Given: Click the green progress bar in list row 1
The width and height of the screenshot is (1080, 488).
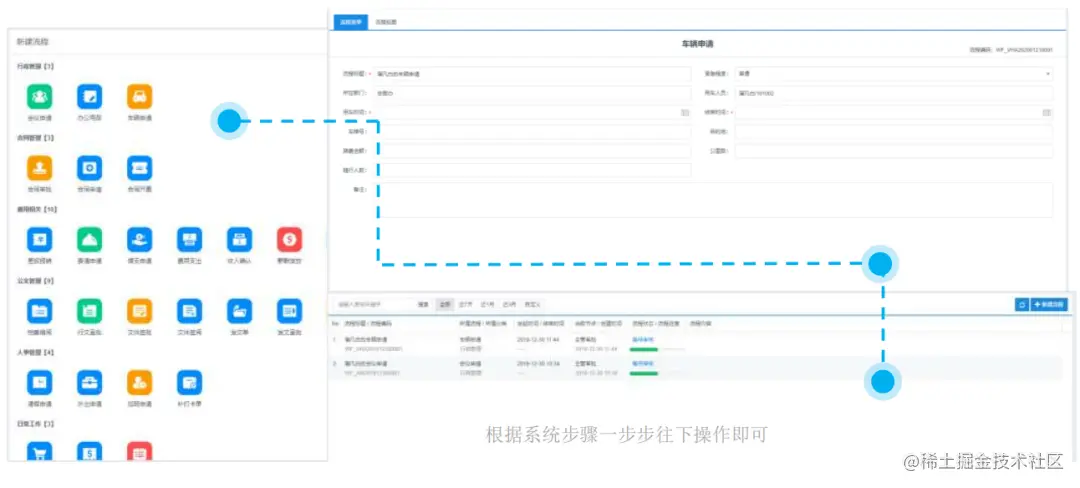Looking at the screenshot, I should tap(644, 349).
